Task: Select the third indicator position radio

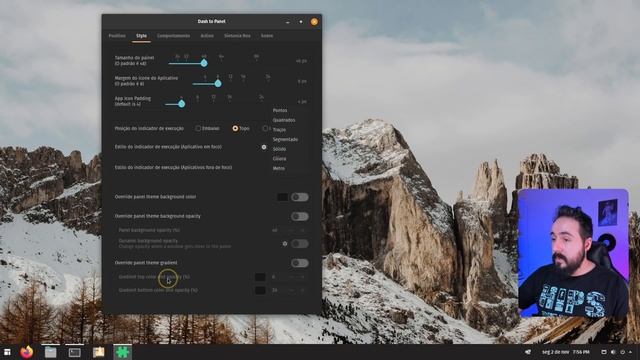Action: pos(265,129)
